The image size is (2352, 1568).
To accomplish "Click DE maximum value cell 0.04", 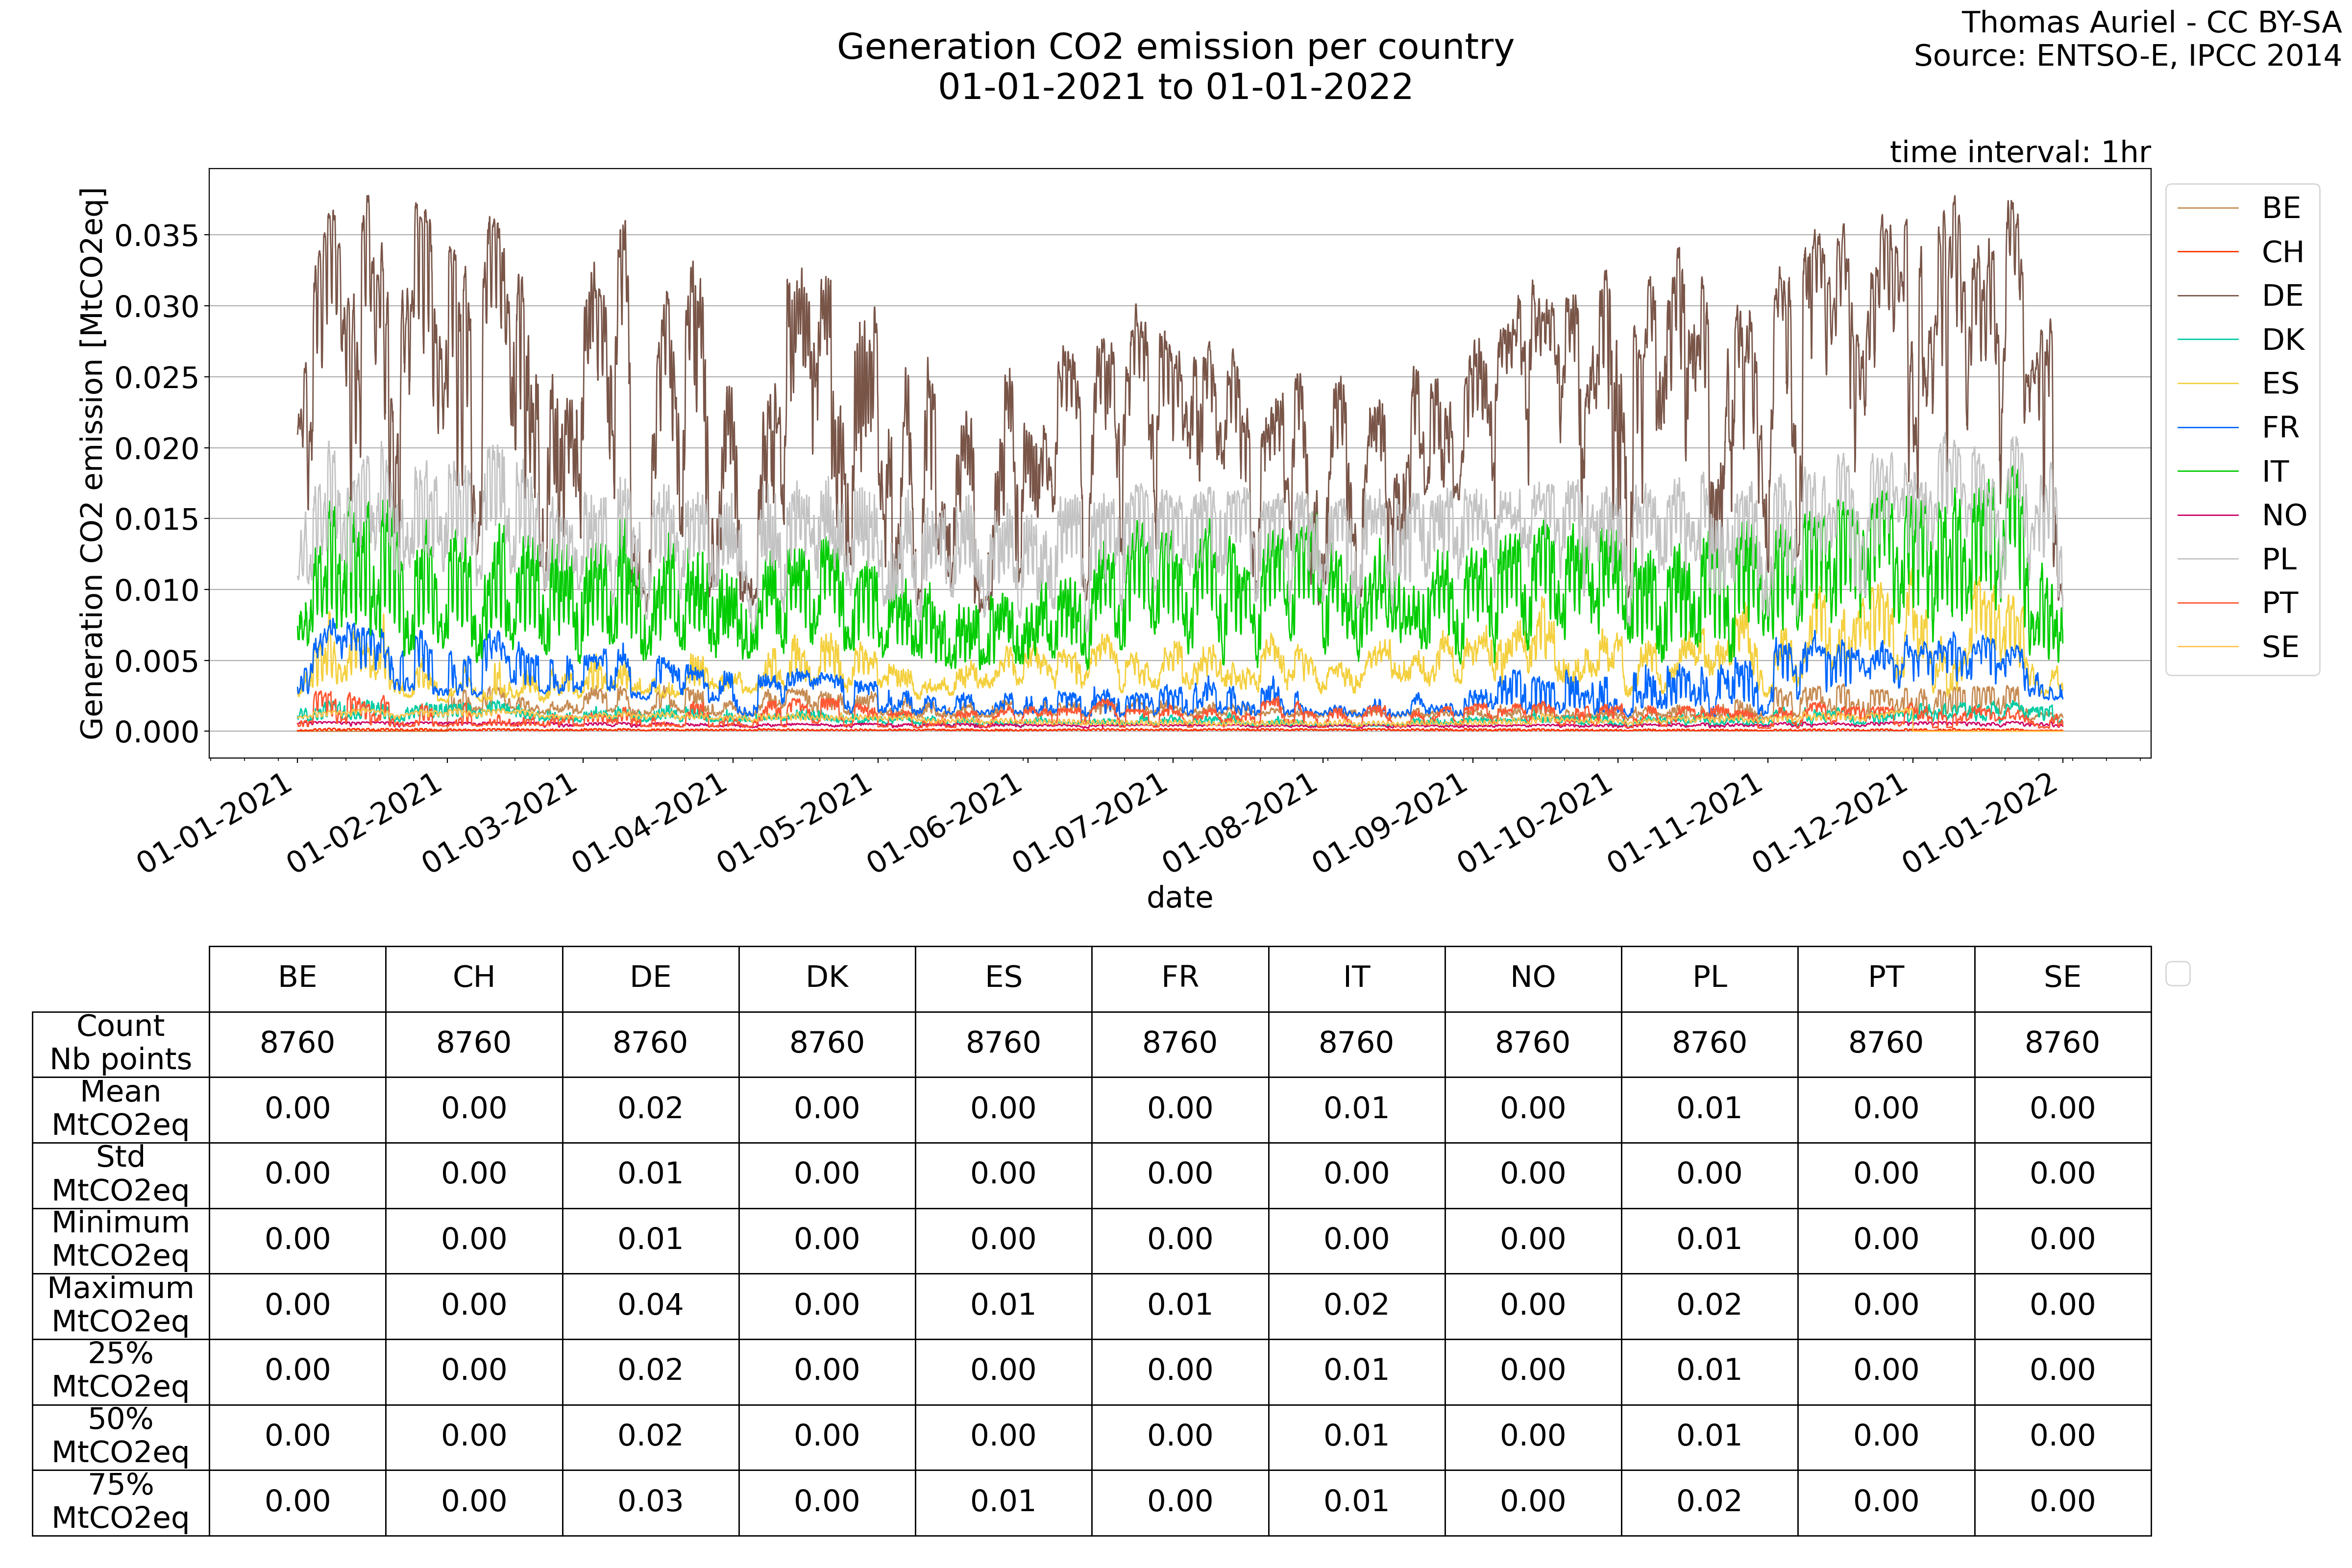I will click(x=650, y=1304).
